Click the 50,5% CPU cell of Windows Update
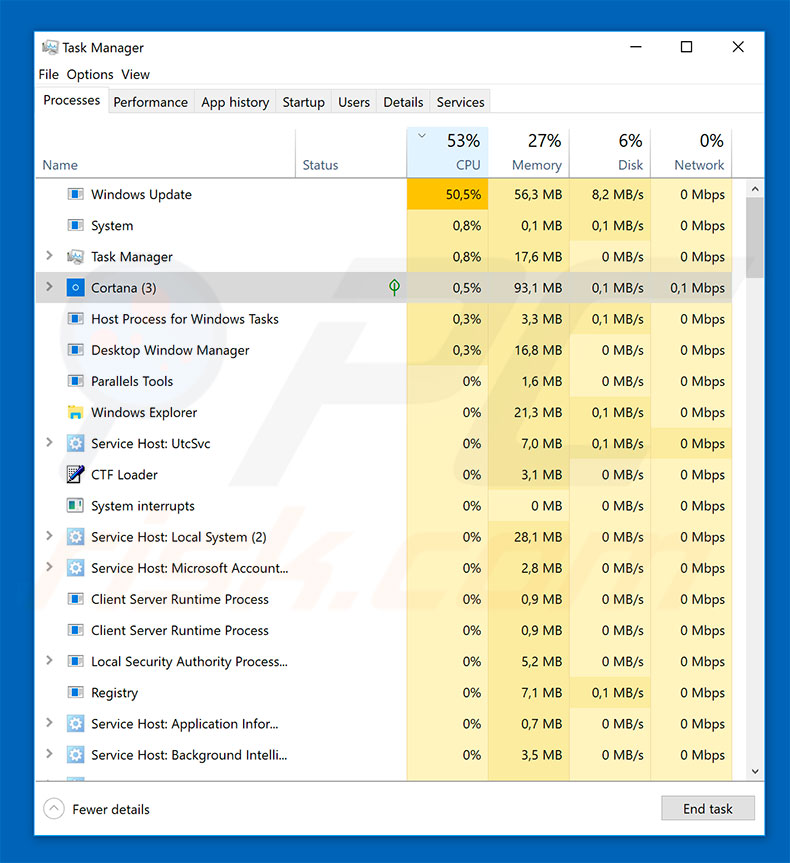 point(448,194)
